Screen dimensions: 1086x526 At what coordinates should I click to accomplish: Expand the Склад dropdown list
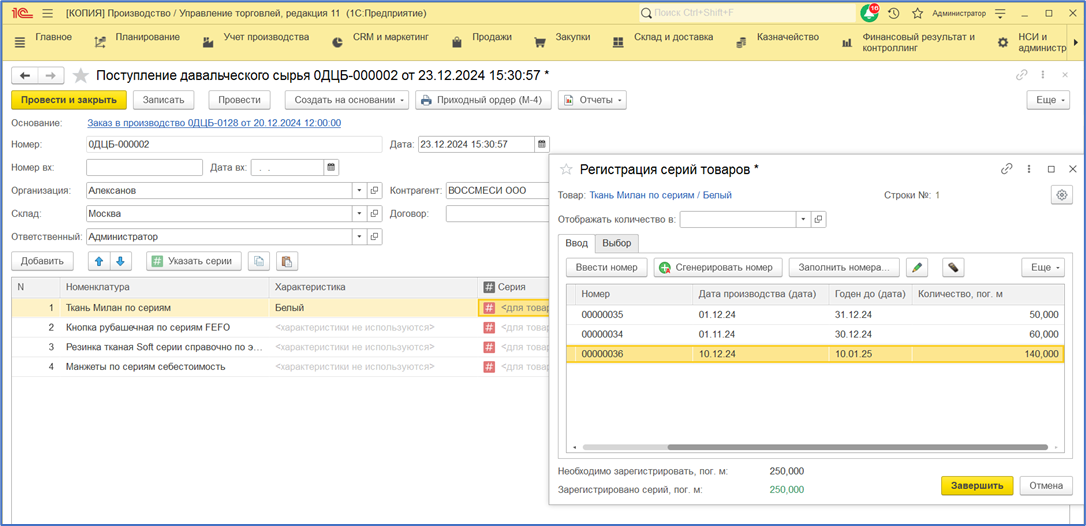pos(358,213)
